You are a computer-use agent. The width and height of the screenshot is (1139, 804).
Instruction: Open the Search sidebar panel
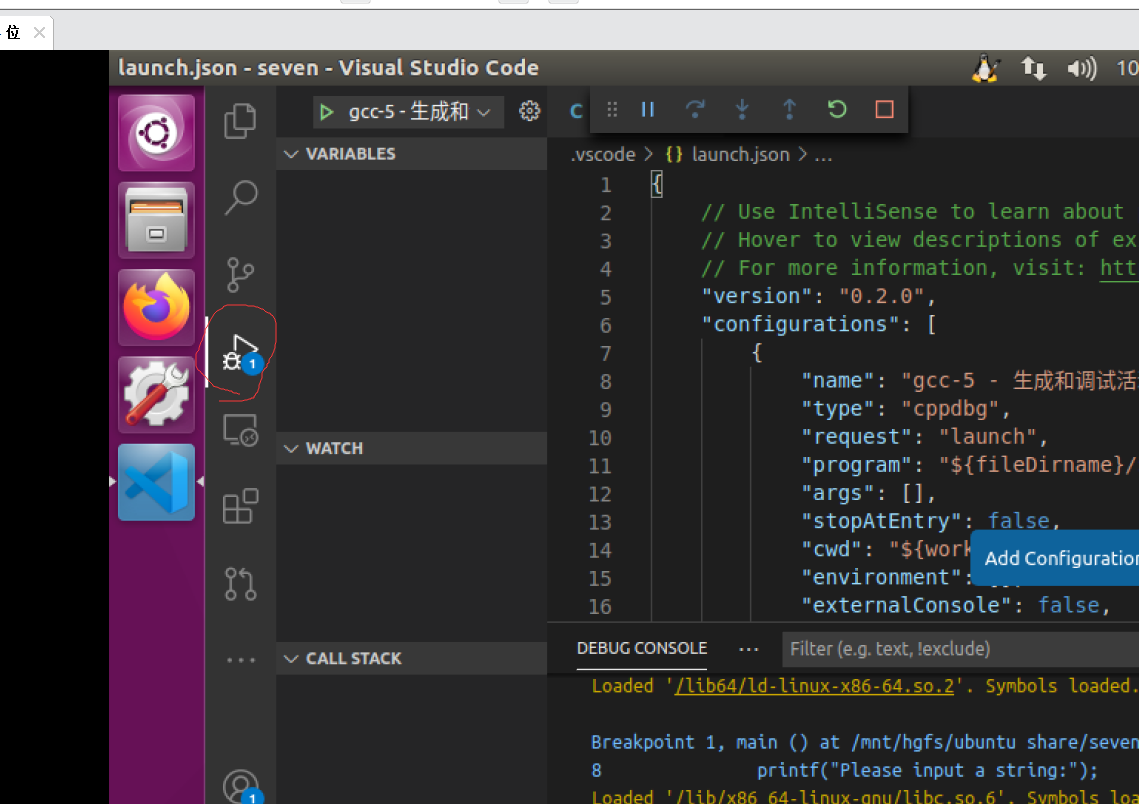(x=240, y=199)
